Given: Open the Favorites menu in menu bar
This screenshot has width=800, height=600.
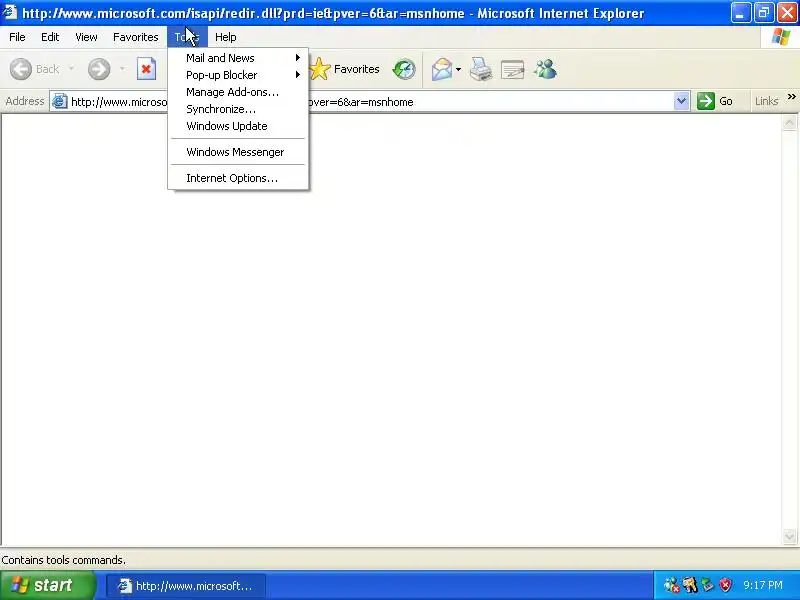Looking at the screenshot, I should click(x=136, y=37).
